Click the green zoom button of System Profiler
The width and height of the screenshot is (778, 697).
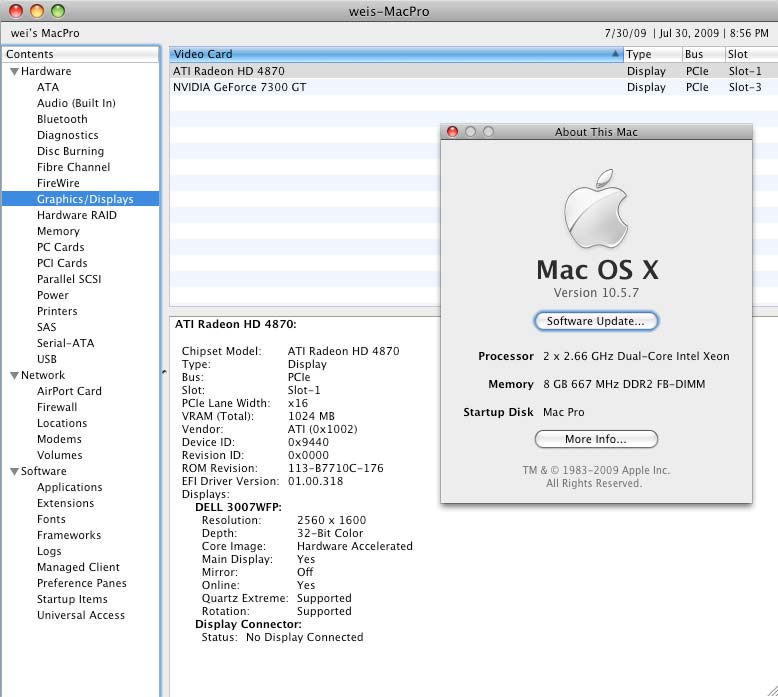pos(58,11)
